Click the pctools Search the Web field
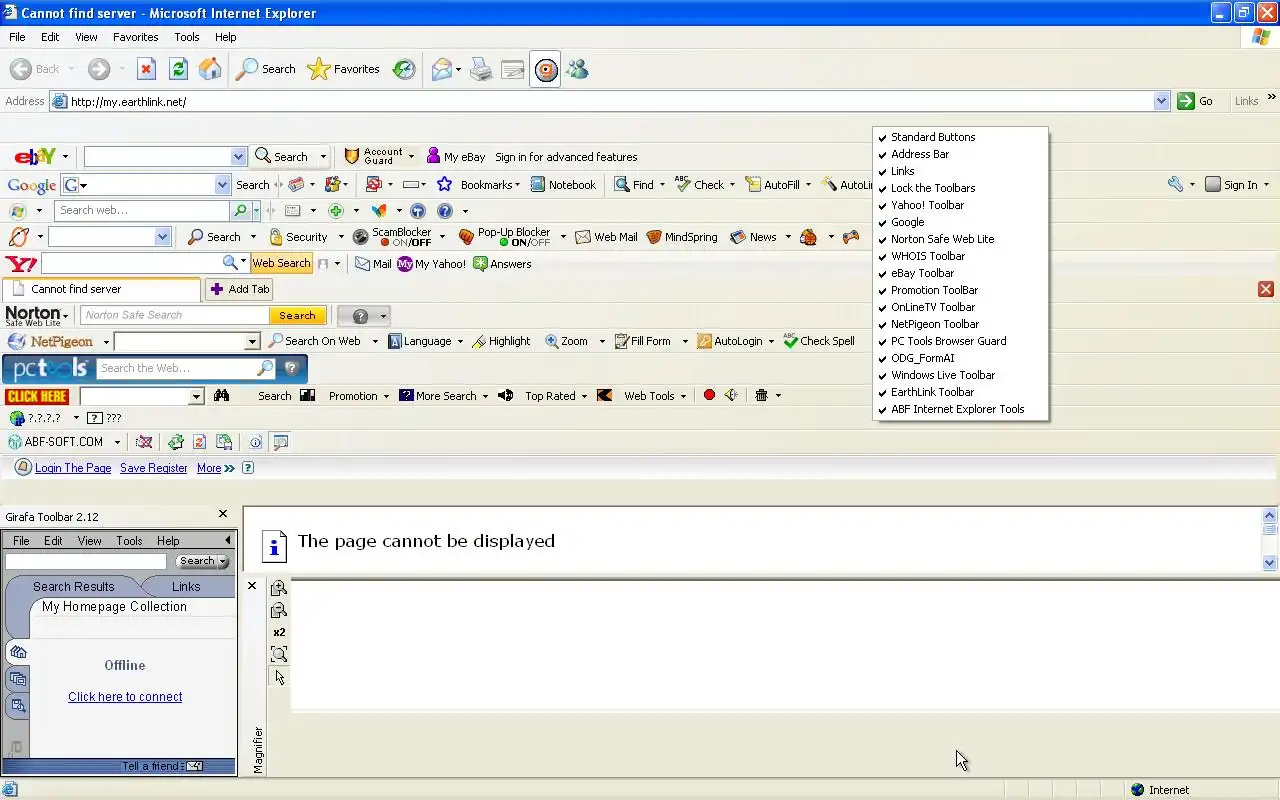This screenshot has height=800, width=1280. pyautogui.click(x=176, y=368)
